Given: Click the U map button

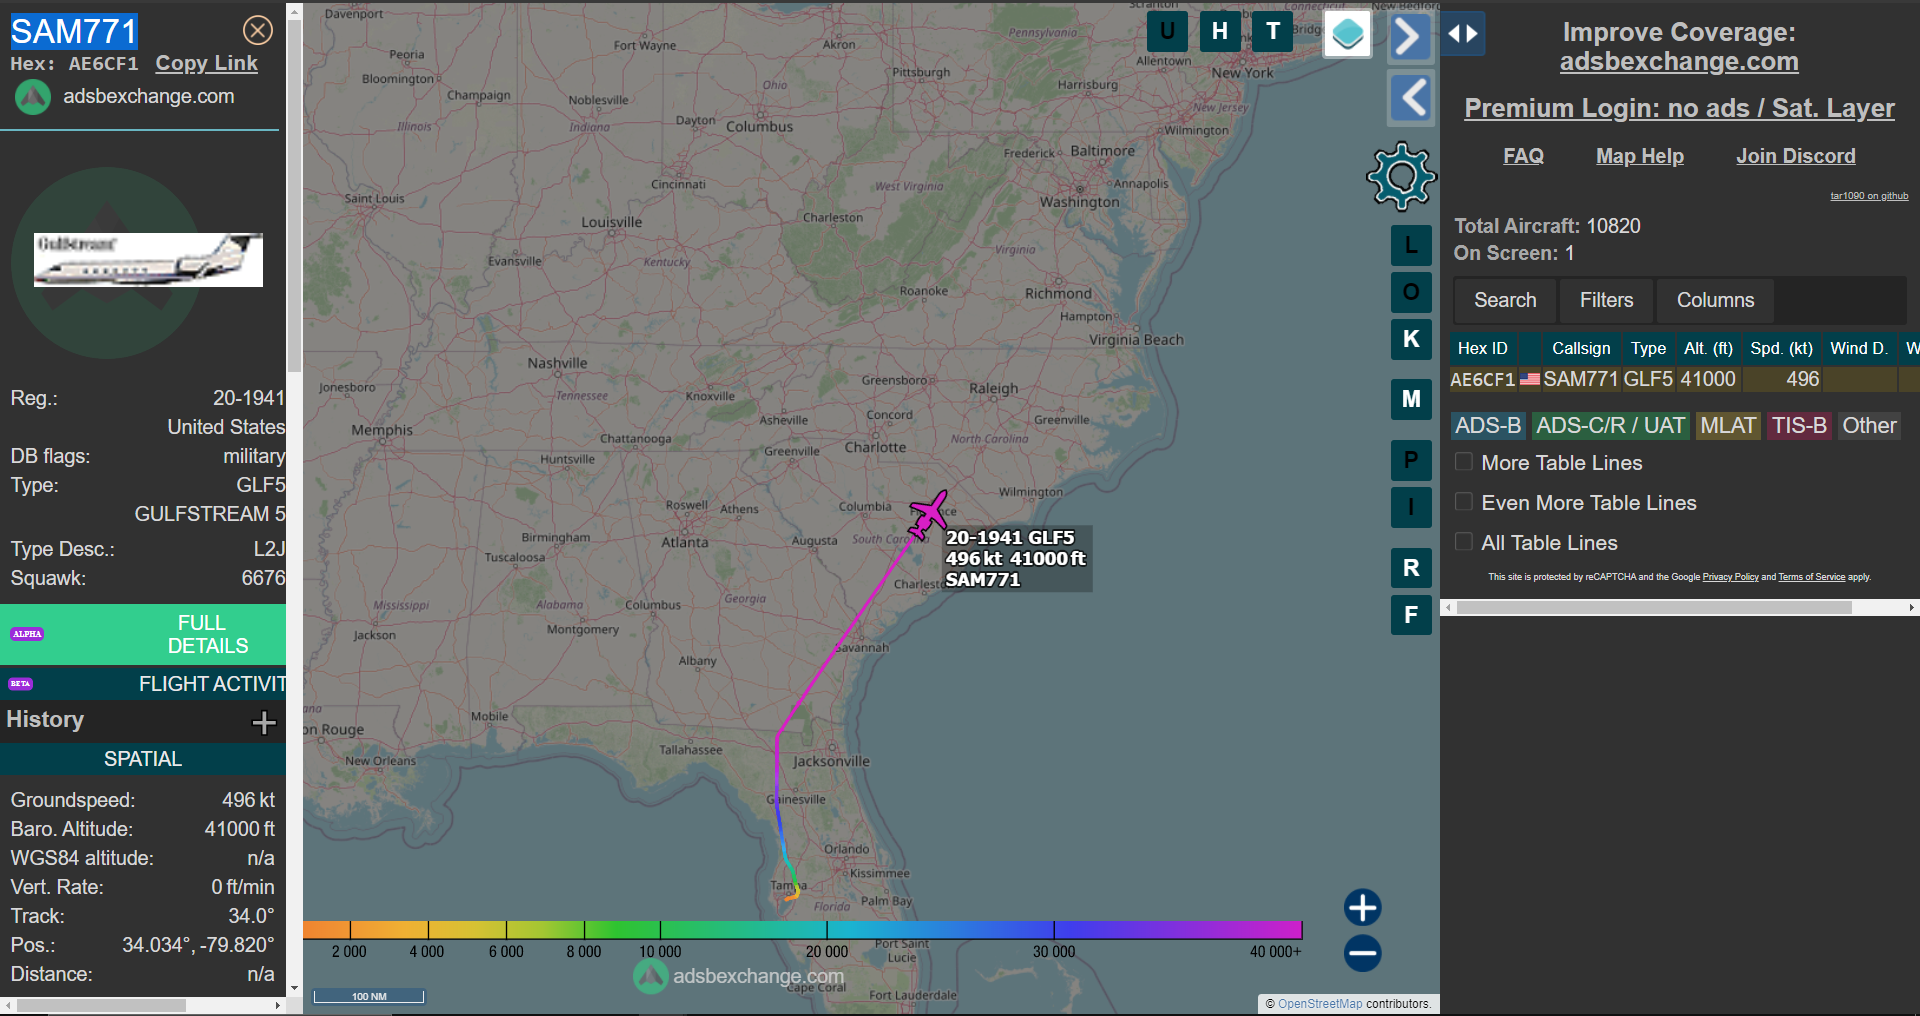Looking at the screenshot, I should point(1167,31).
